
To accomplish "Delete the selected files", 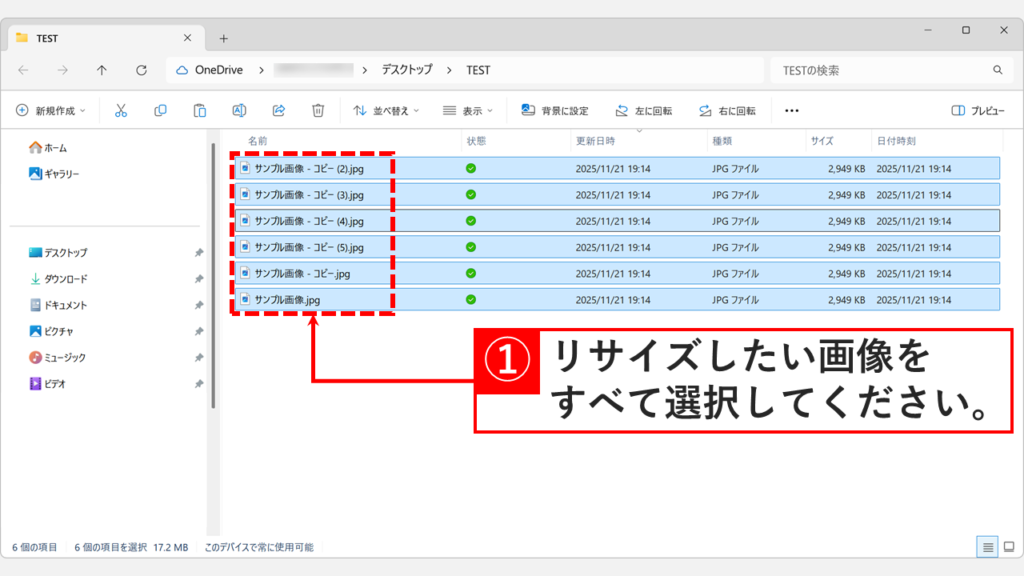I will click(x=318, y=110).
